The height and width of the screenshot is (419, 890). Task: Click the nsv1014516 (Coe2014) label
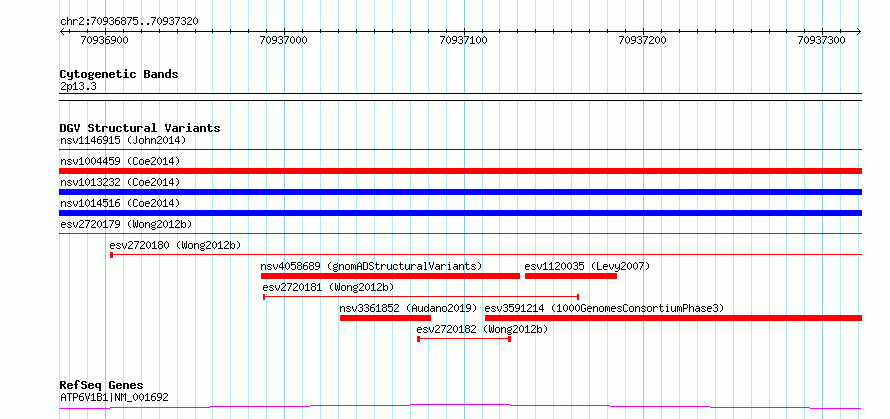tap(120, 203)
